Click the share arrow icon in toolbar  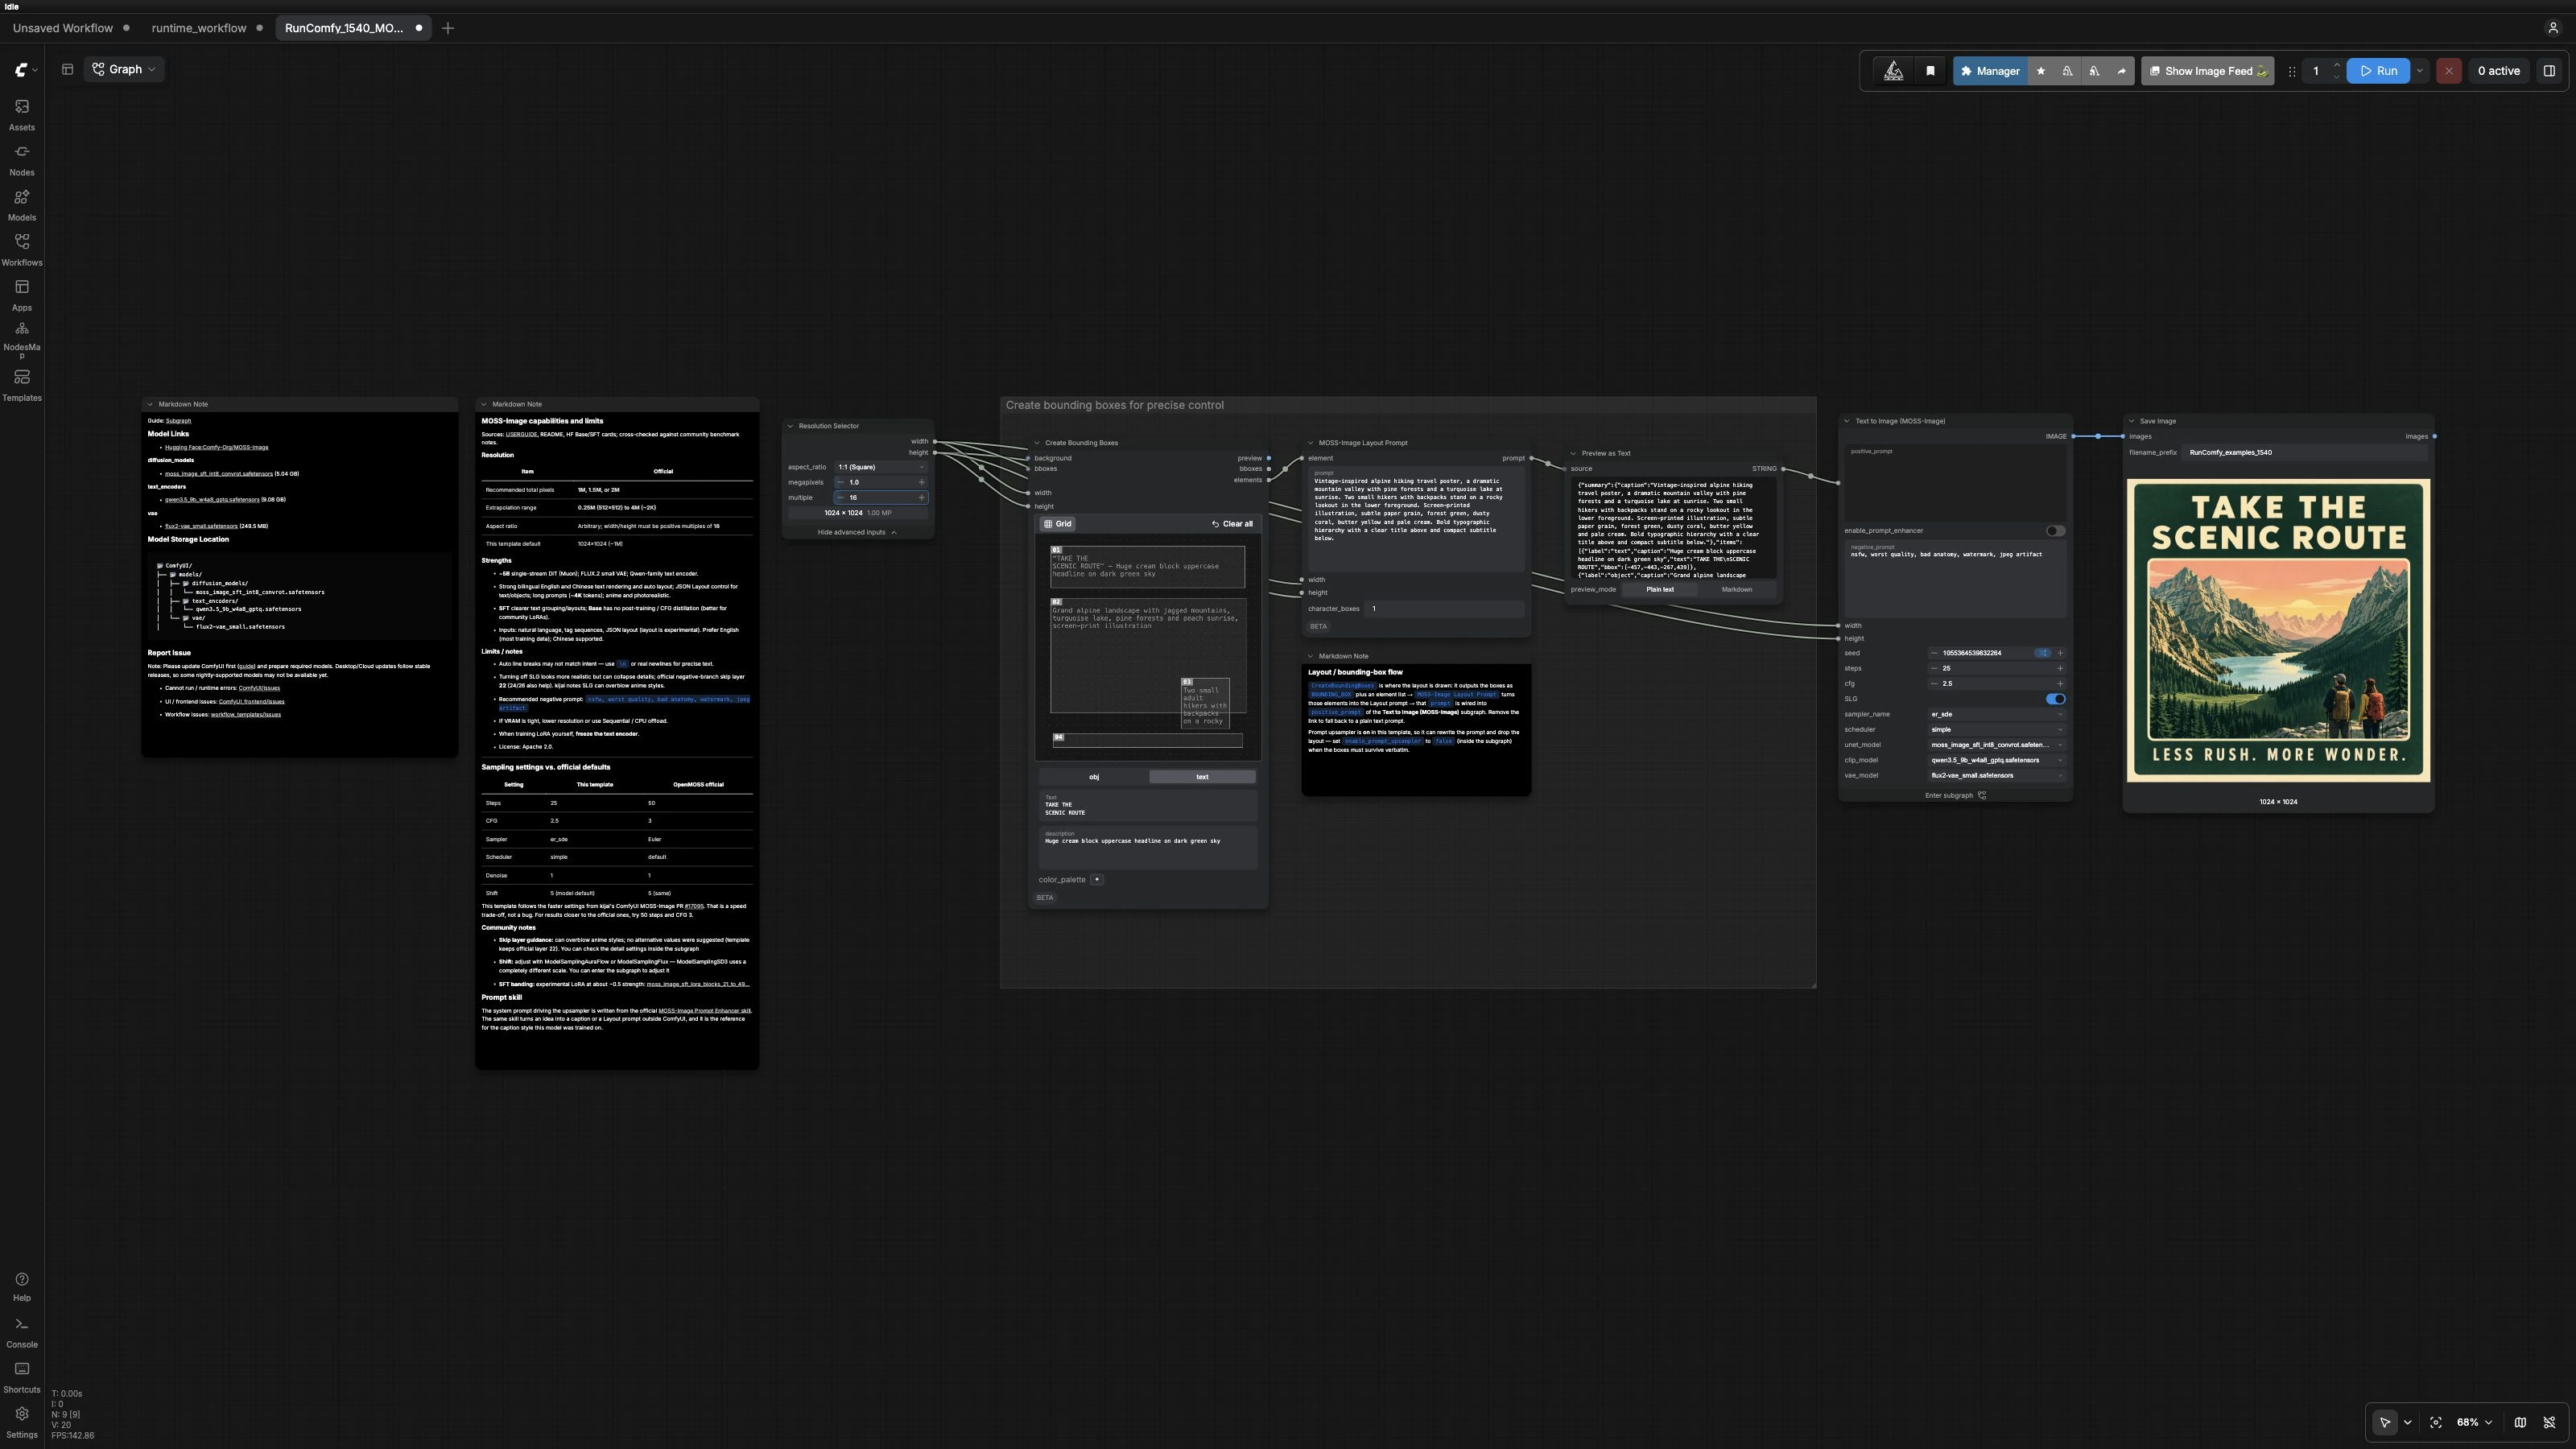pos(2121,71)
